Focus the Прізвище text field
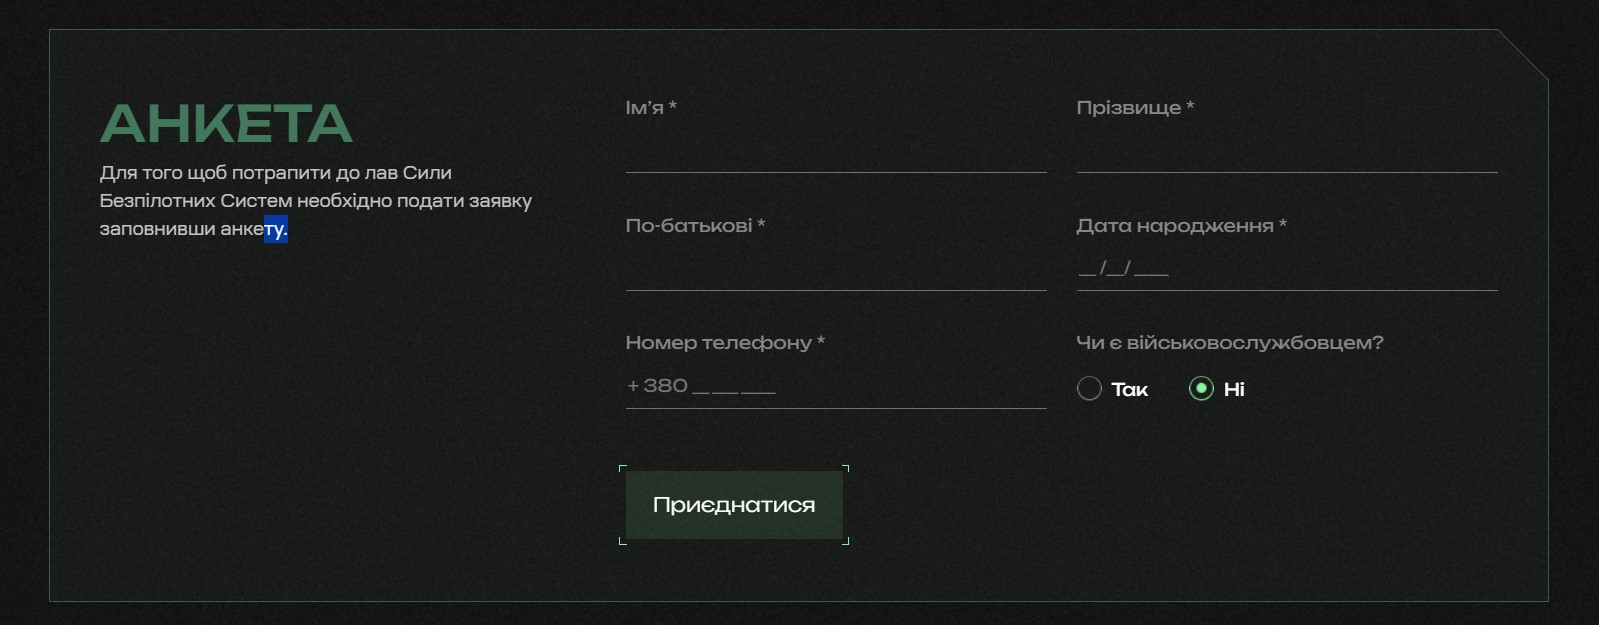 point(1286,151)
